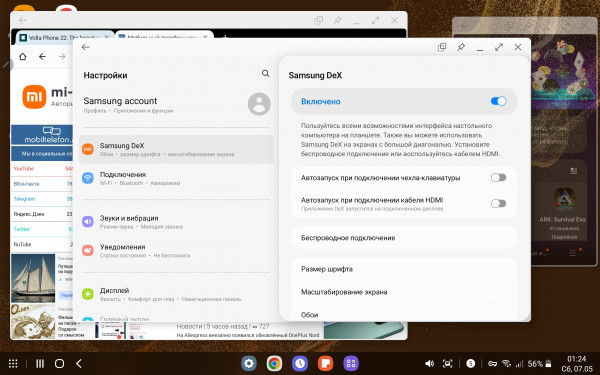Open VPN key status icon

492,364
